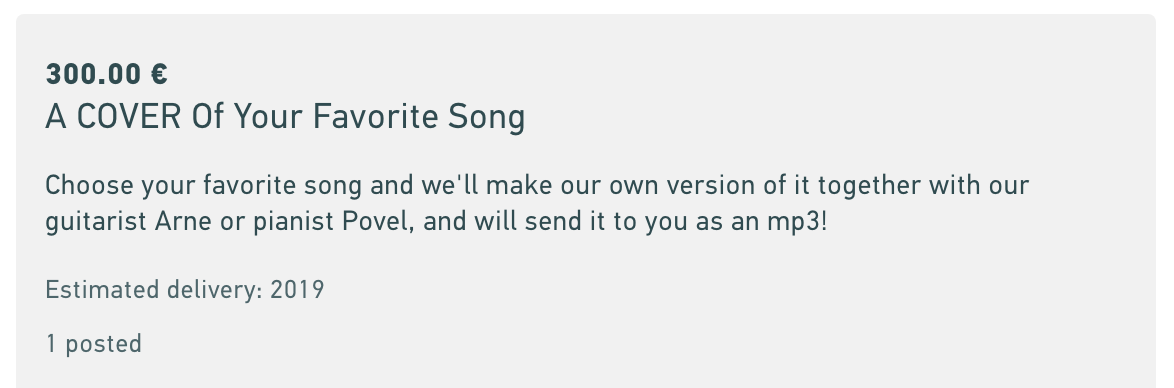Click the word COVER in the title
The height and width of the screenshot is (388, 1174).
(x=129, y=117)
